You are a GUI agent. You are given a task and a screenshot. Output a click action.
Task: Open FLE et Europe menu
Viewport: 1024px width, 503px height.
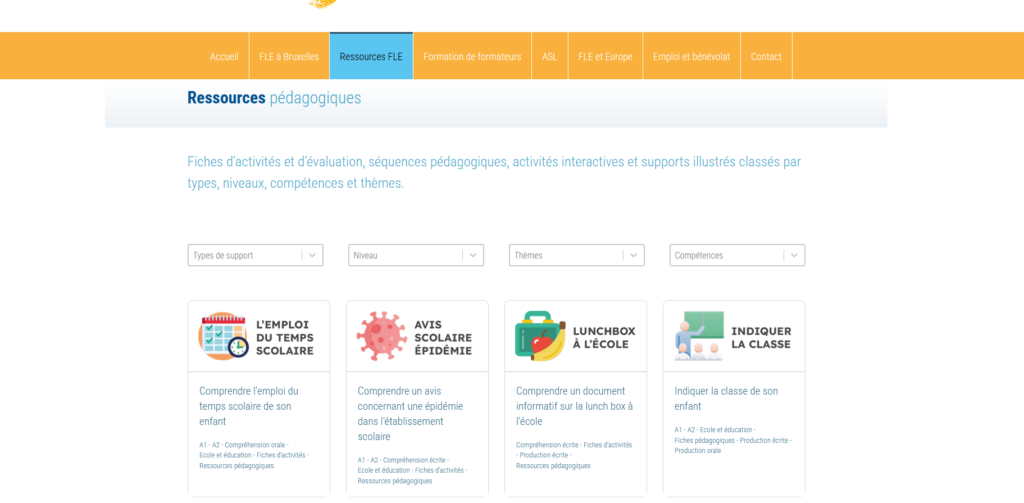coord(605,57)
